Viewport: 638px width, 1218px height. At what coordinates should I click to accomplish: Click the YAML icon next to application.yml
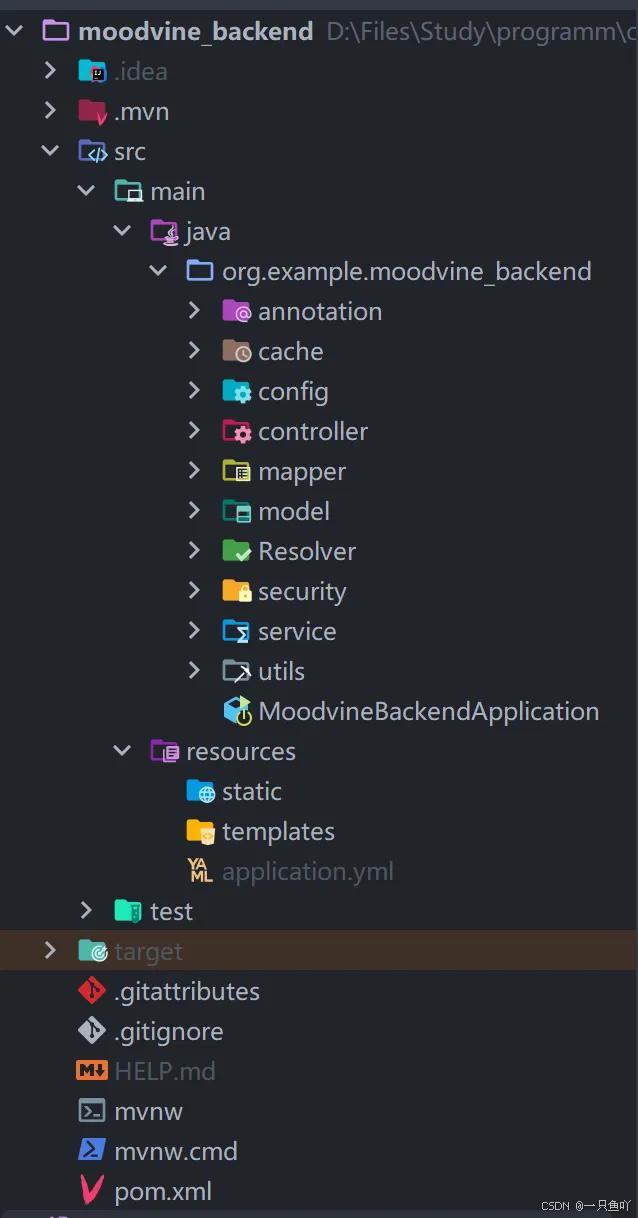point(199,870)
